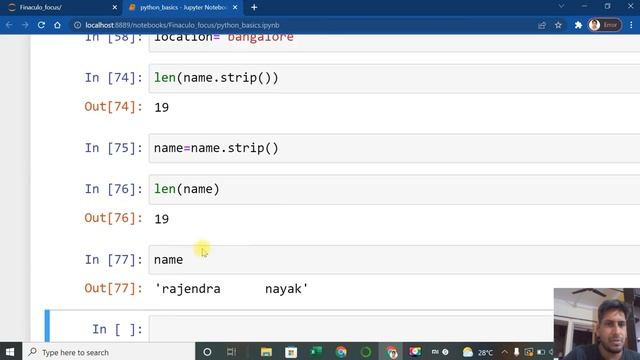Open Task View on the taskbar
This screenshot has height=360, width=640.
coord(231,352)
